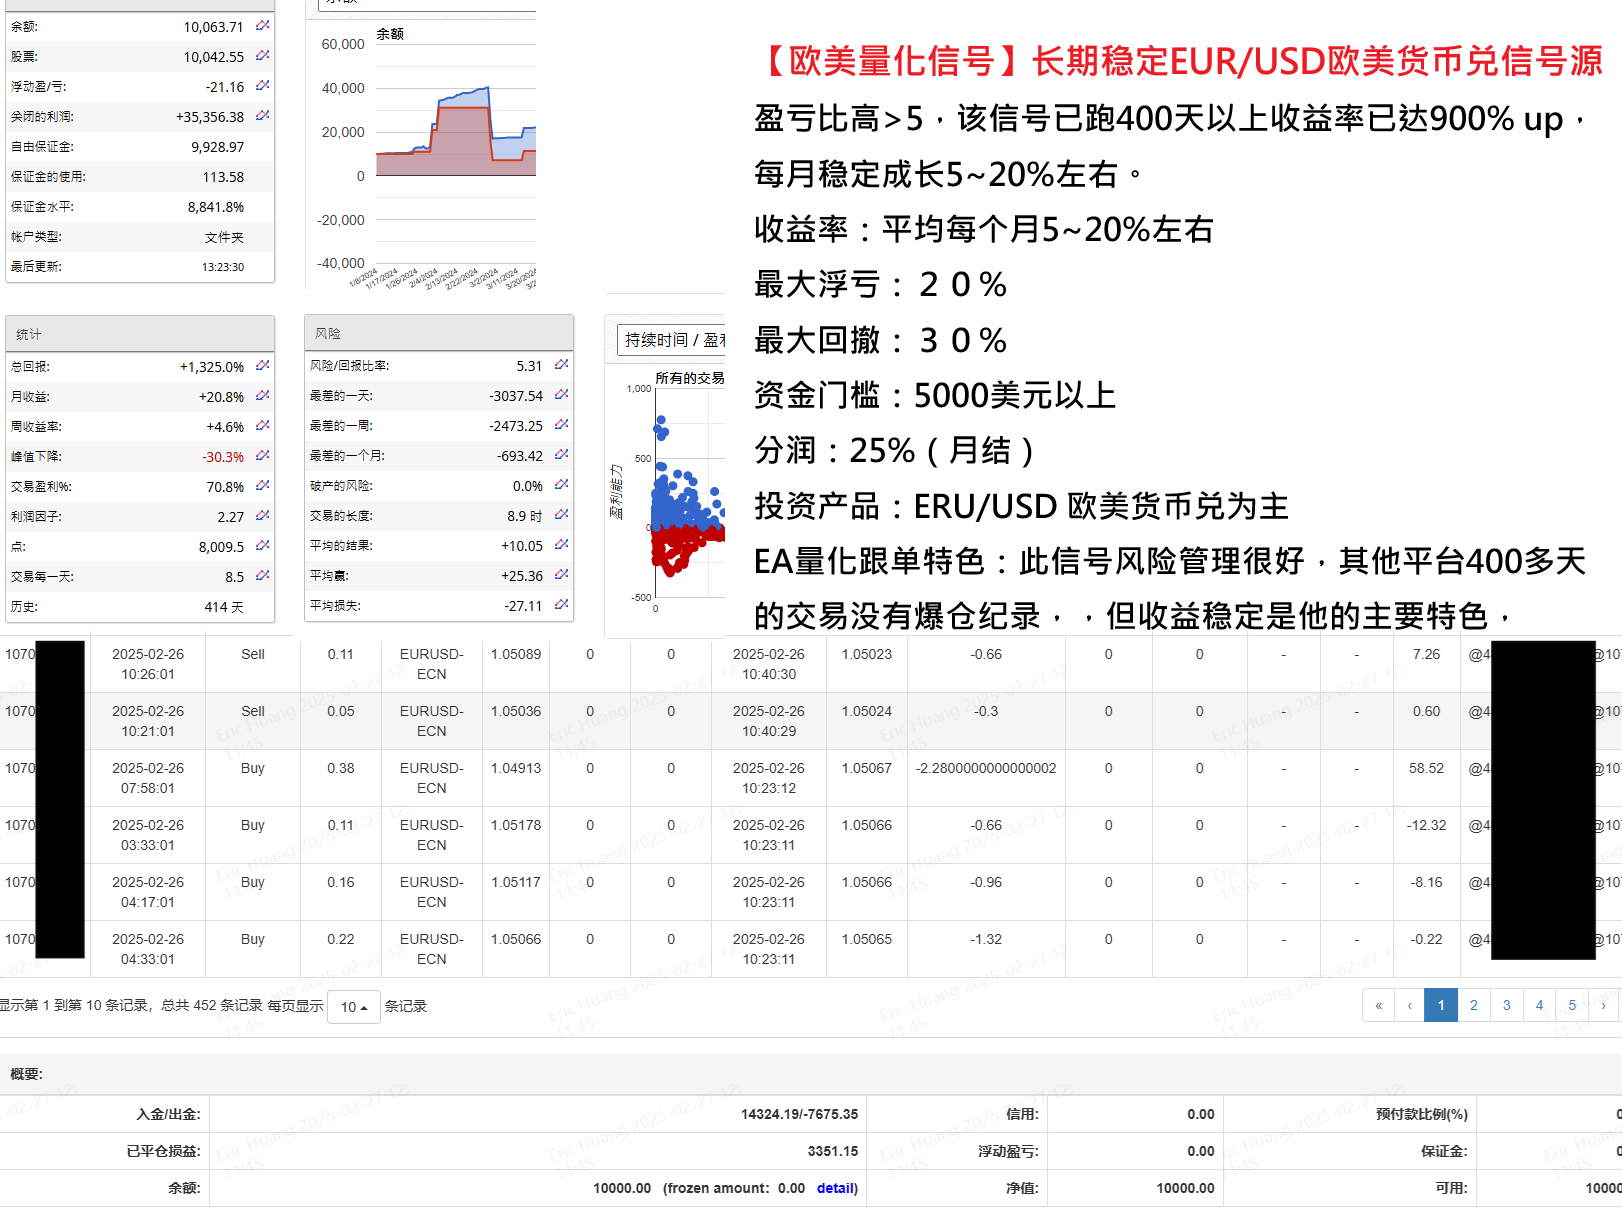Open the chart icon next to 最差的一天
Image resolution: width=1622 pixels, height=1213 pixels.
(x=561, y=396)
